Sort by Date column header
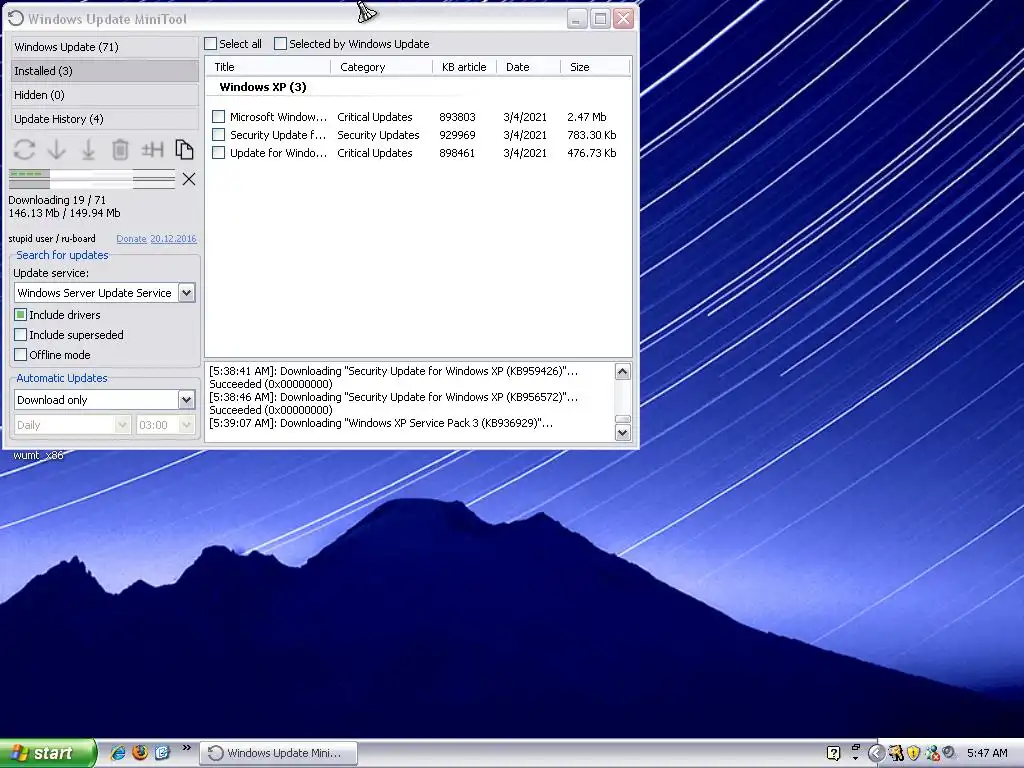Image resolution: width=1024 pixels, height=768 pixels. tap(529, 67)
